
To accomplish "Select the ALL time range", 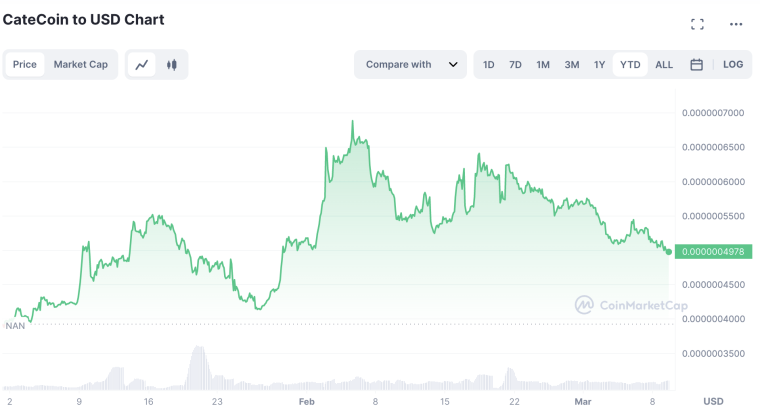I will tap(664, 64).
